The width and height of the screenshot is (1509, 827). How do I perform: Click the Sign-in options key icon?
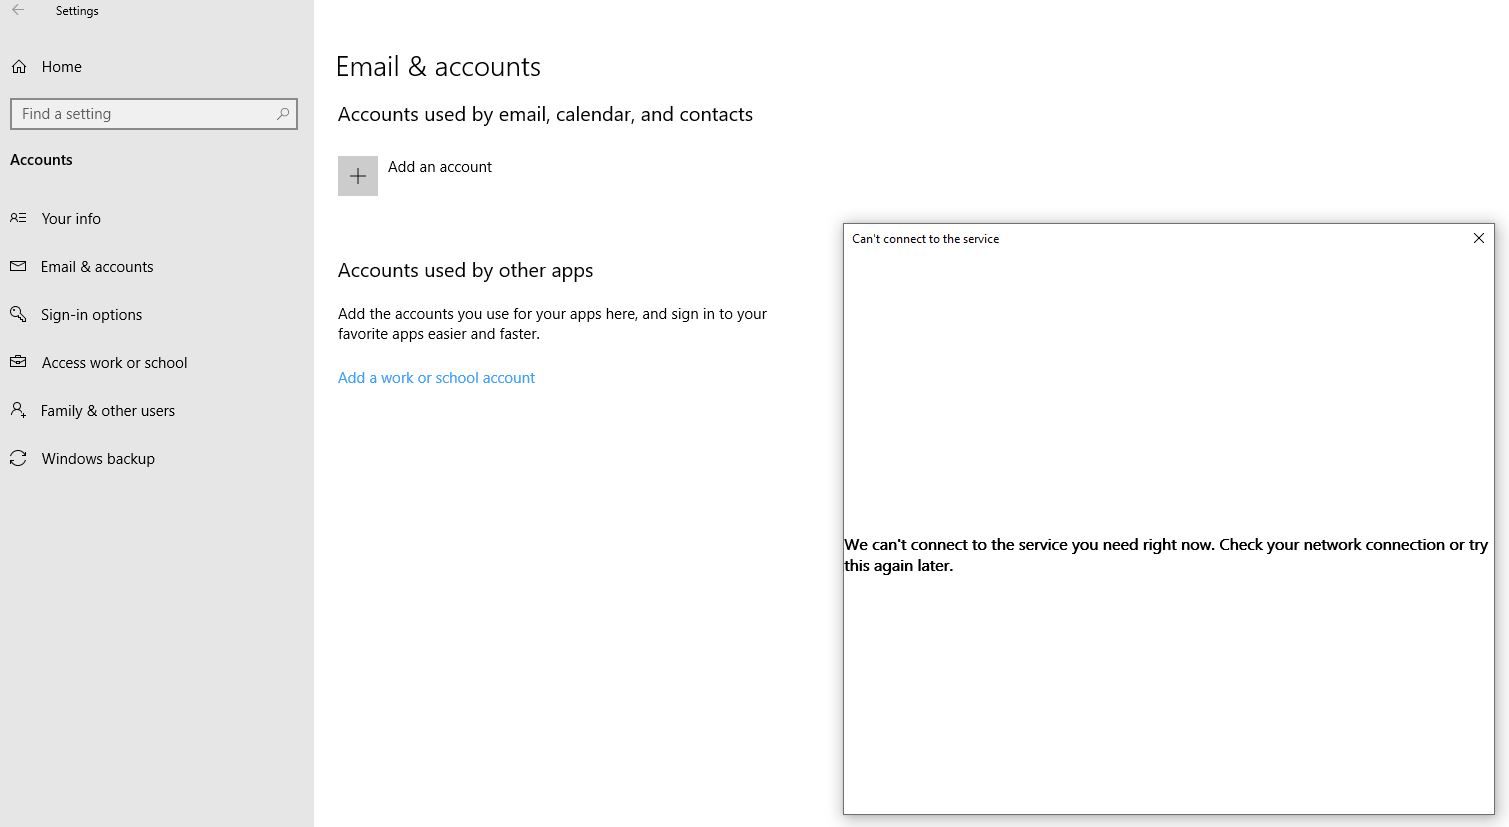pyautogui.click(x=18, y=314)
